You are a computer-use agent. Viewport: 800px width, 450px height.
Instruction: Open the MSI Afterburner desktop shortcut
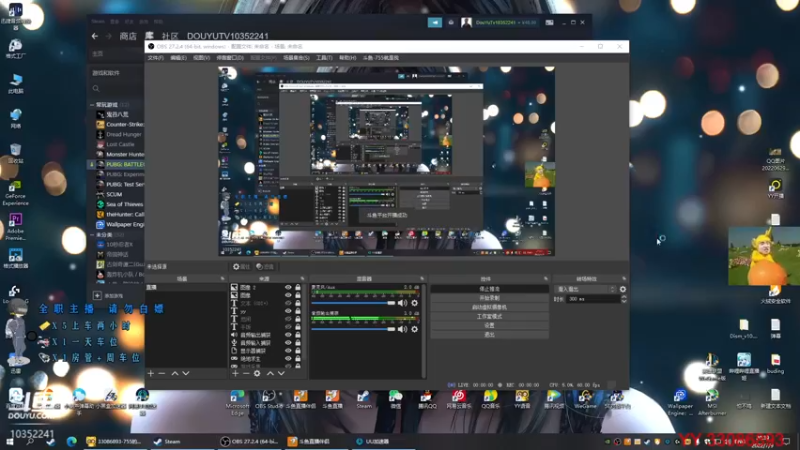click(x=712, y=402)
